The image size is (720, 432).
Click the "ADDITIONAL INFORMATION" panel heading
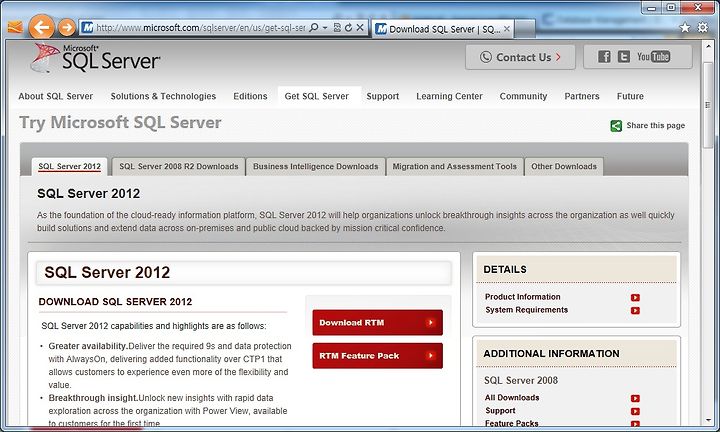pos(551,353)
